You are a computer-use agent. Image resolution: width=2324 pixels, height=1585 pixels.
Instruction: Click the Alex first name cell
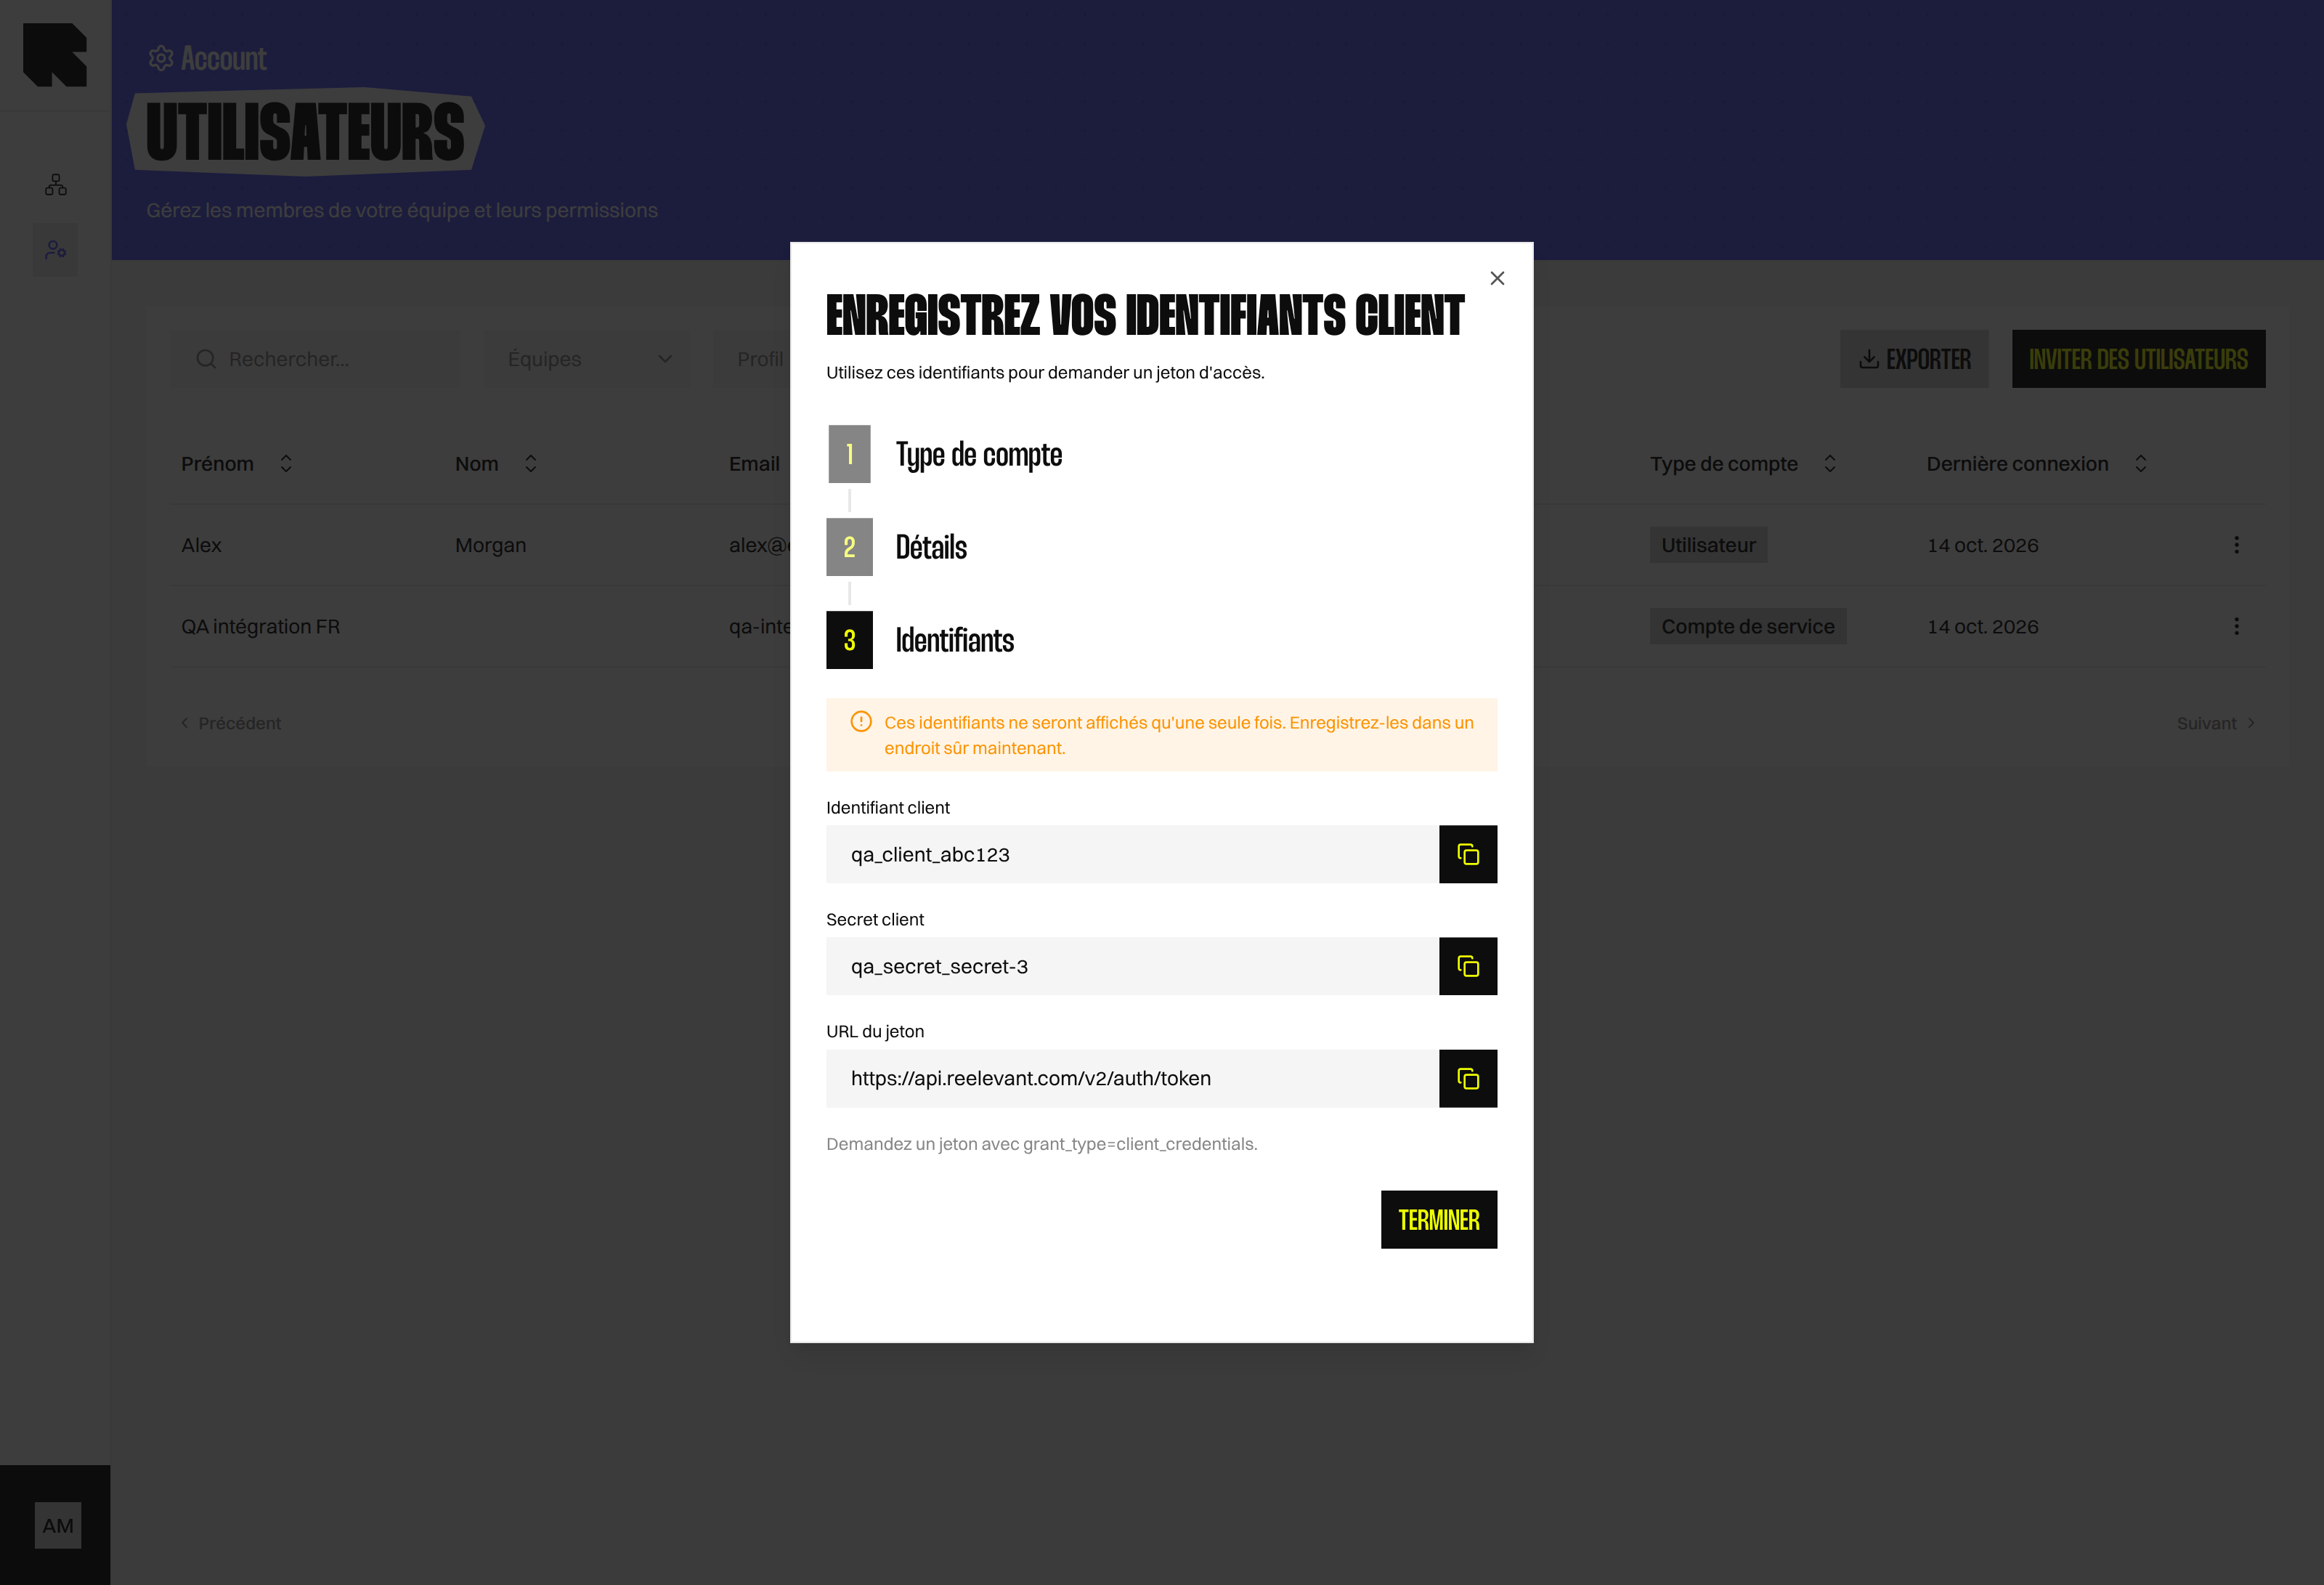pyautogui.click(x=201, y=545)
